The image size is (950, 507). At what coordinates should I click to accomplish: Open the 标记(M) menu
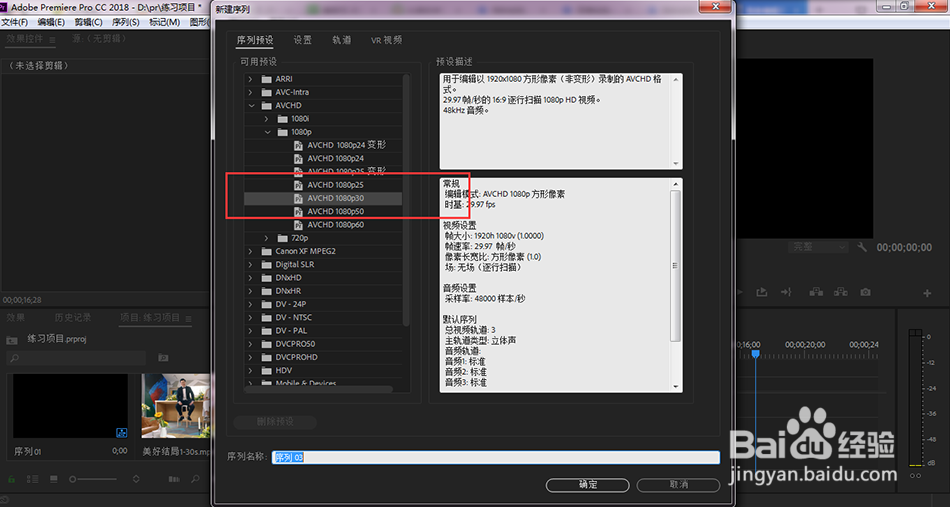[164, 22]
